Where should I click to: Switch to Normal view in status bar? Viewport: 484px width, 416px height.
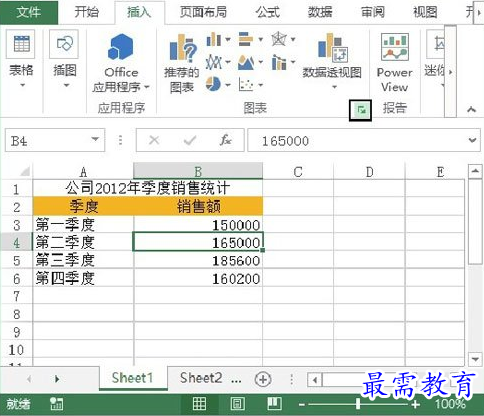point(199,404)
